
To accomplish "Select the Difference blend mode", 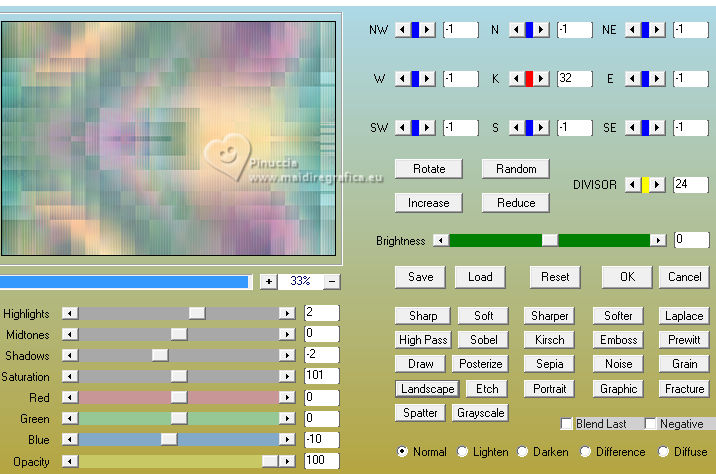I will click(x=585, y=452).
